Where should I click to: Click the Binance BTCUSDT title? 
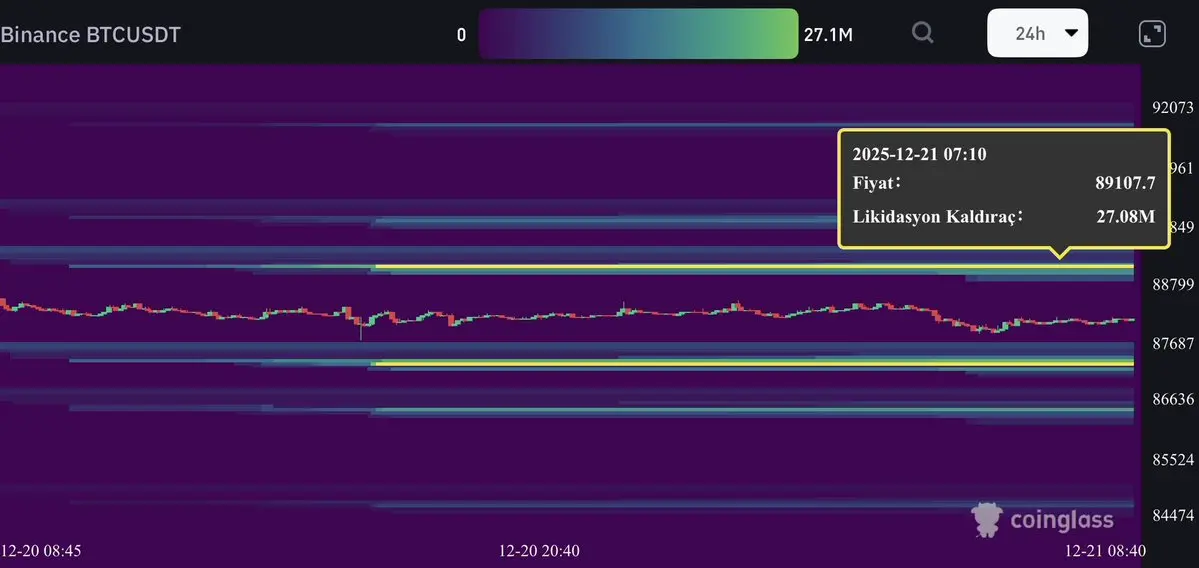click(89, 34)
